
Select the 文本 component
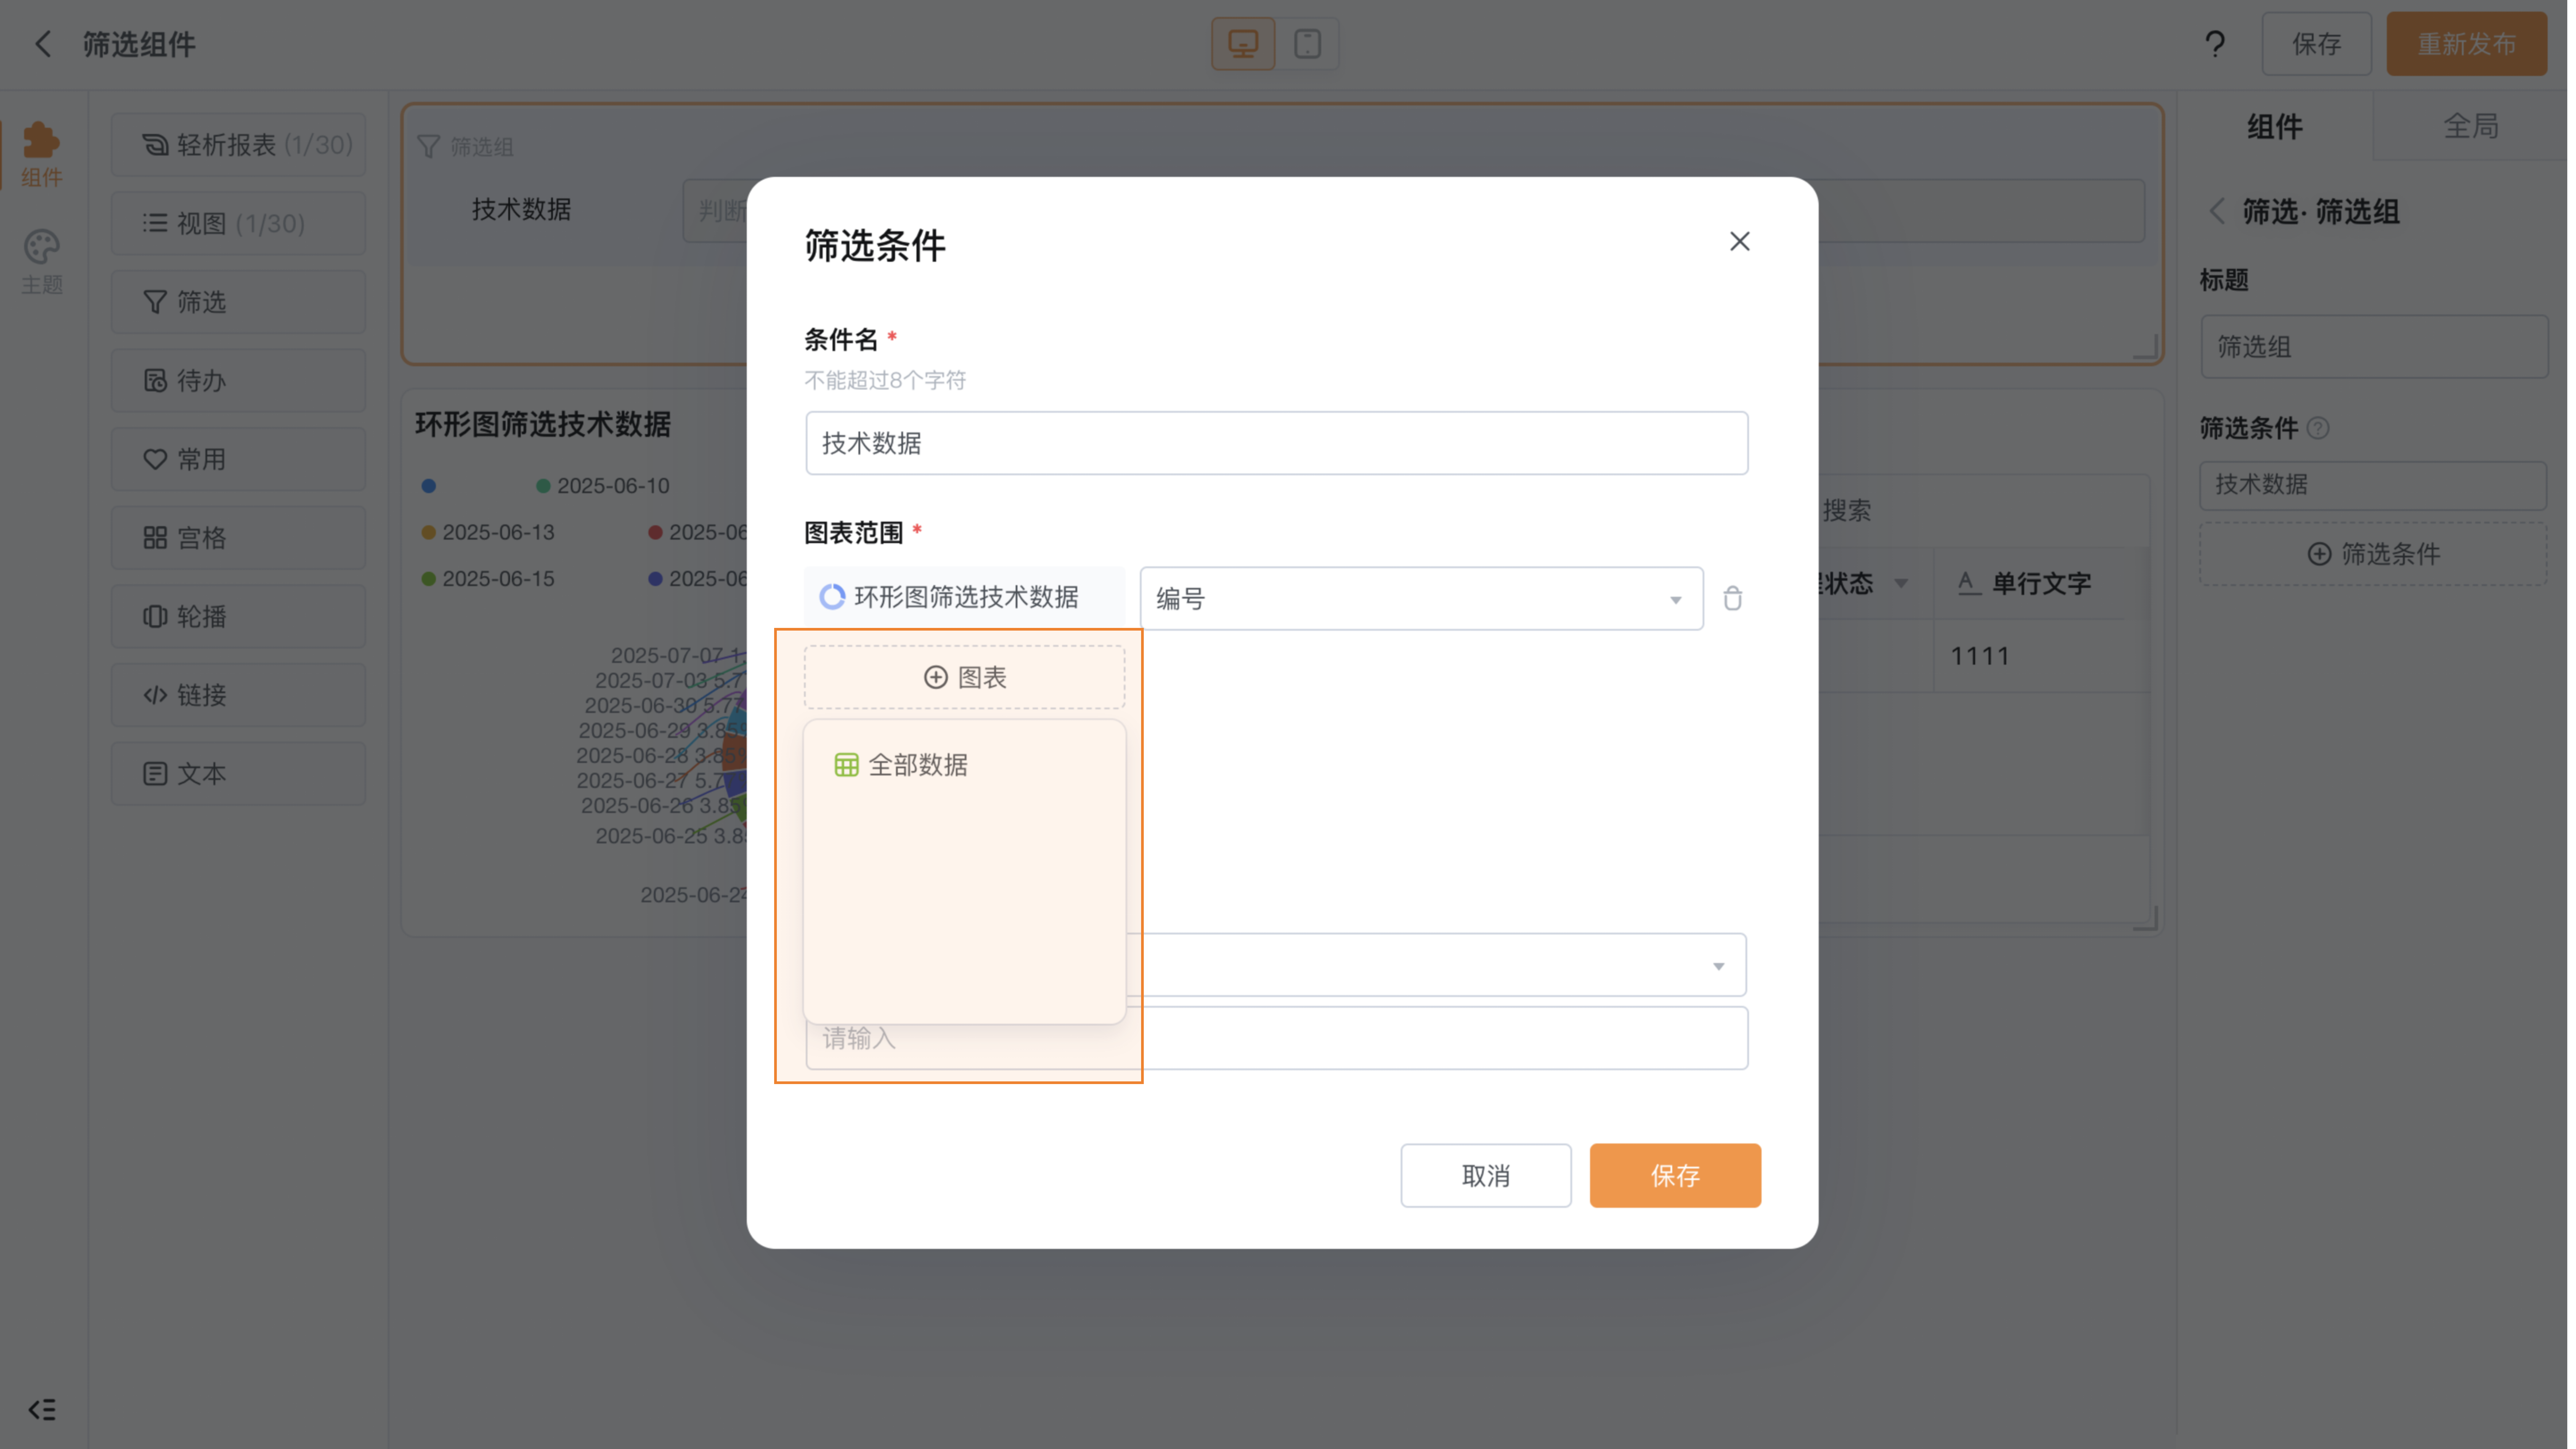[238, 773]
